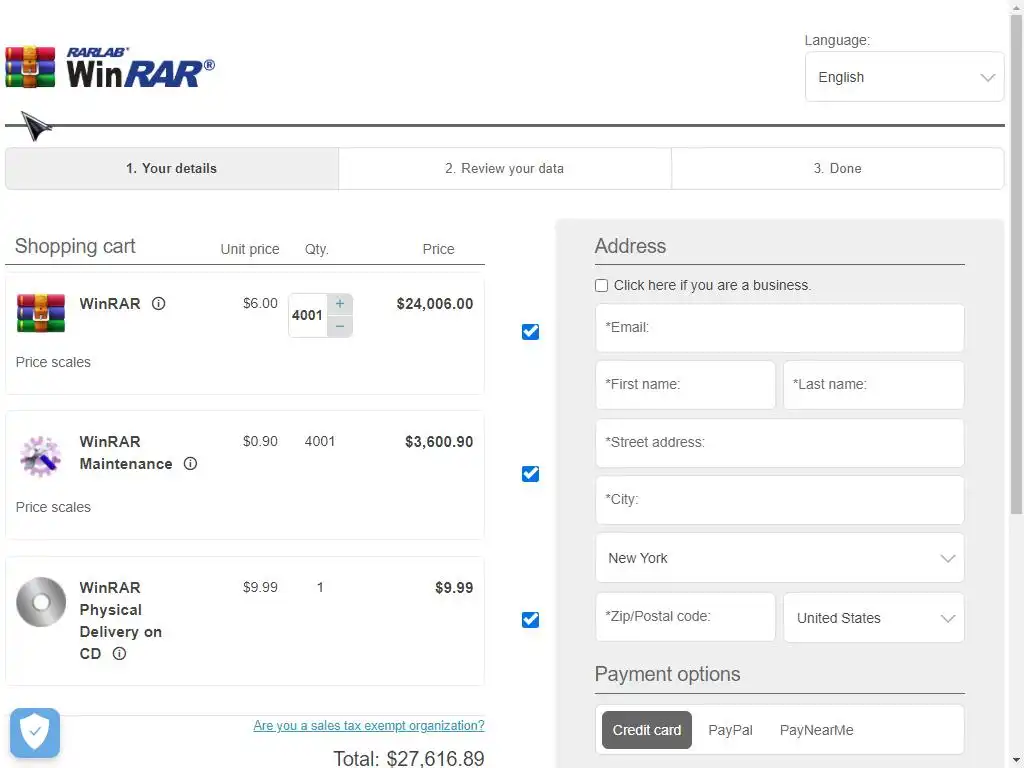
Task: Go to the '3. Done' step tab
Action: click(x=838, y=168)
